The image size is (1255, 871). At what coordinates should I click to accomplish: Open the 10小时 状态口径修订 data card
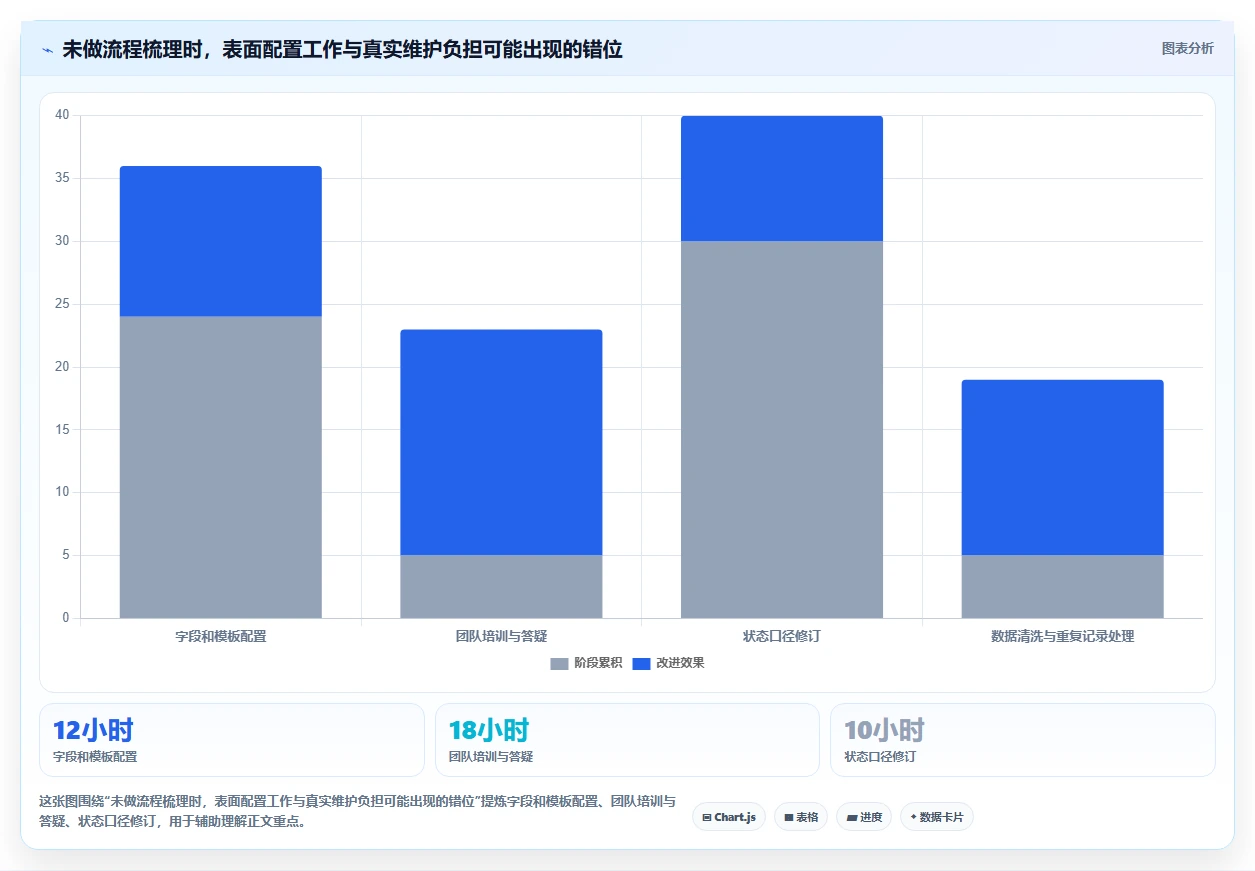click(x=1023, y=740)
